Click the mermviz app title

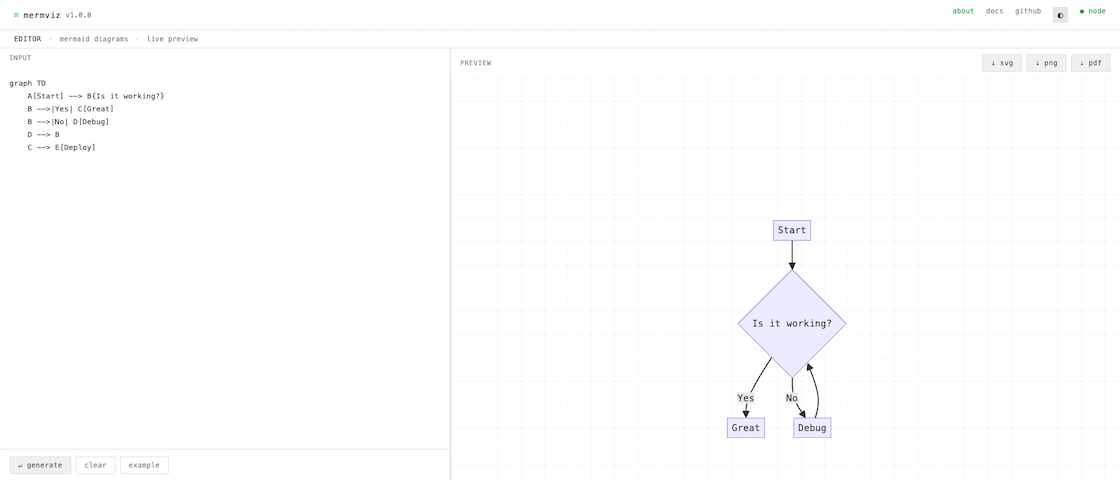(x=42, y=15)
